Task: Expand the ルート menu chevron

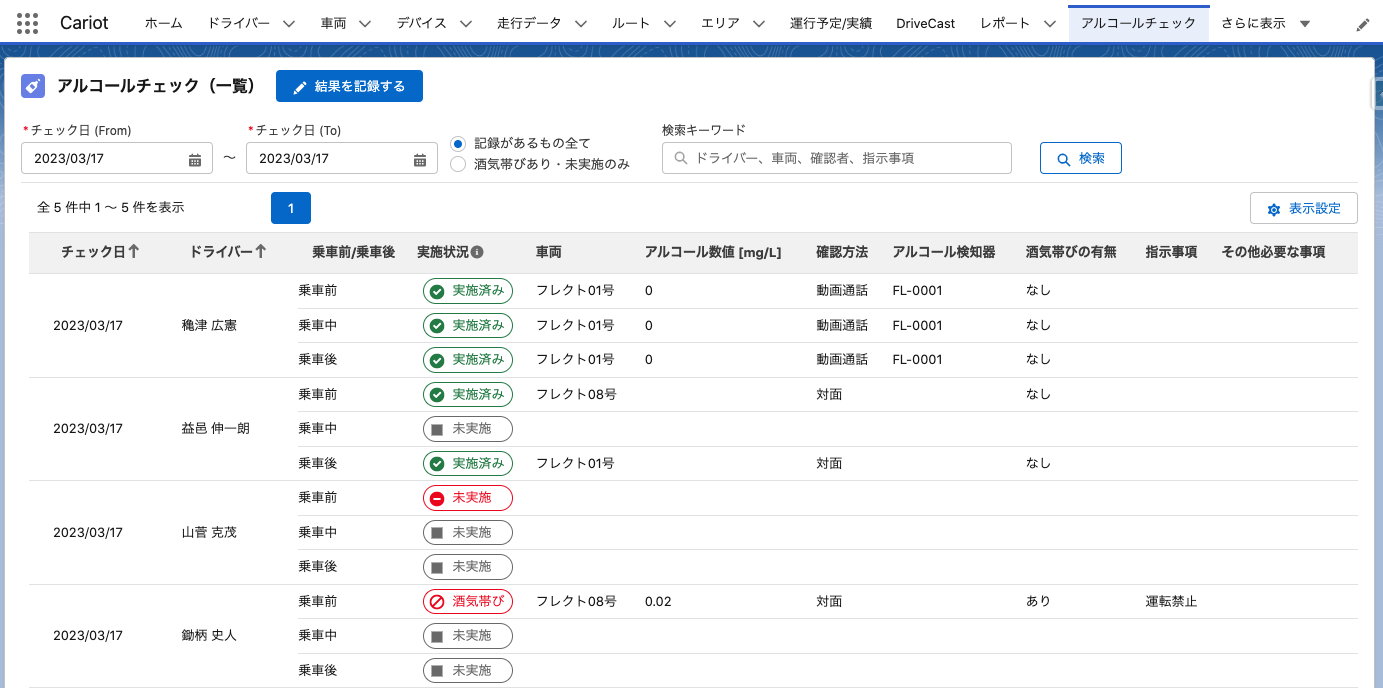Action: coord(669,24)
